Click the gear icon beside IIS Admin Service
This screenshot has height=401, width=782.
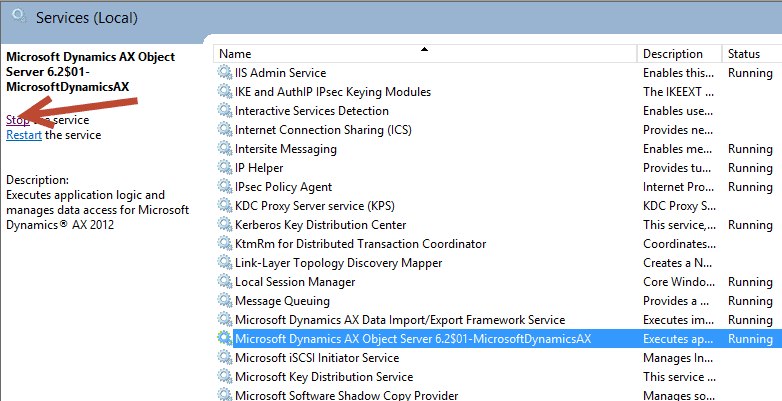pos(224,72)
